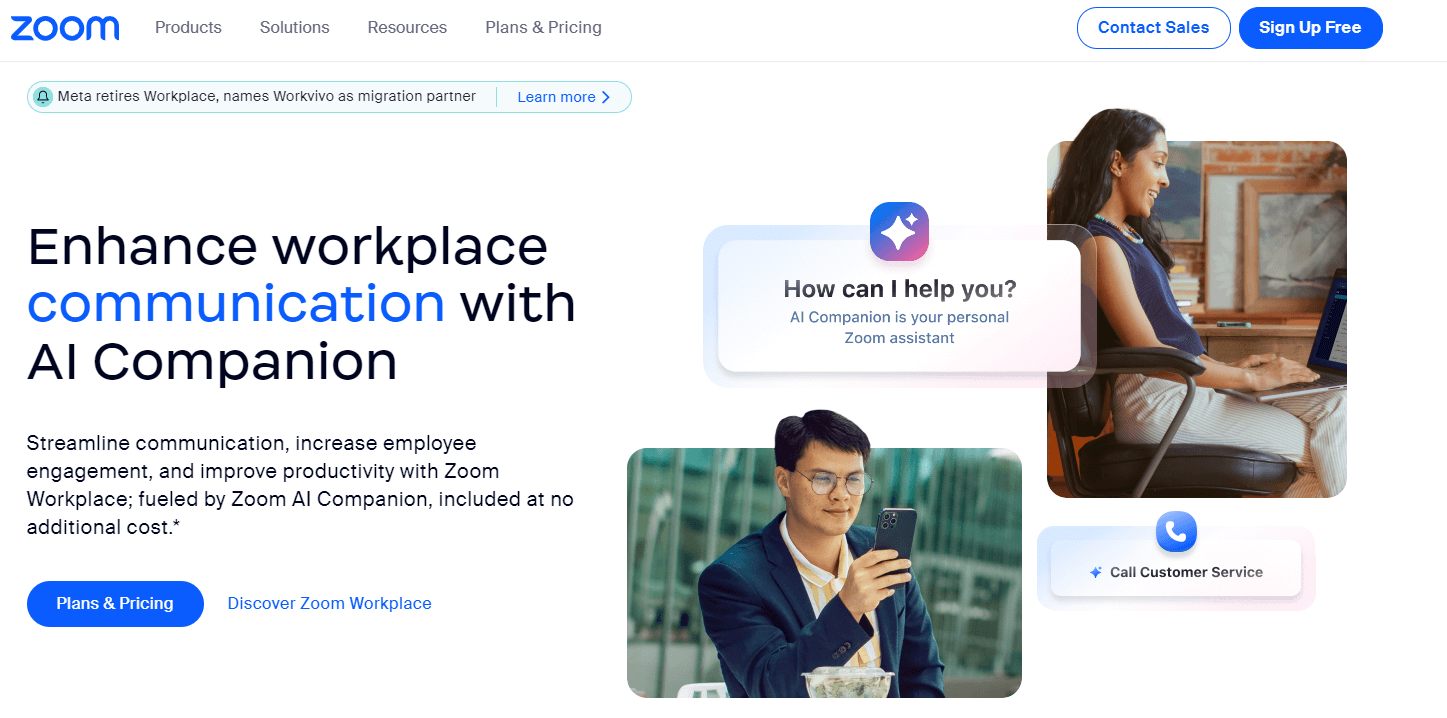Open the Products menu

[188, 27]
